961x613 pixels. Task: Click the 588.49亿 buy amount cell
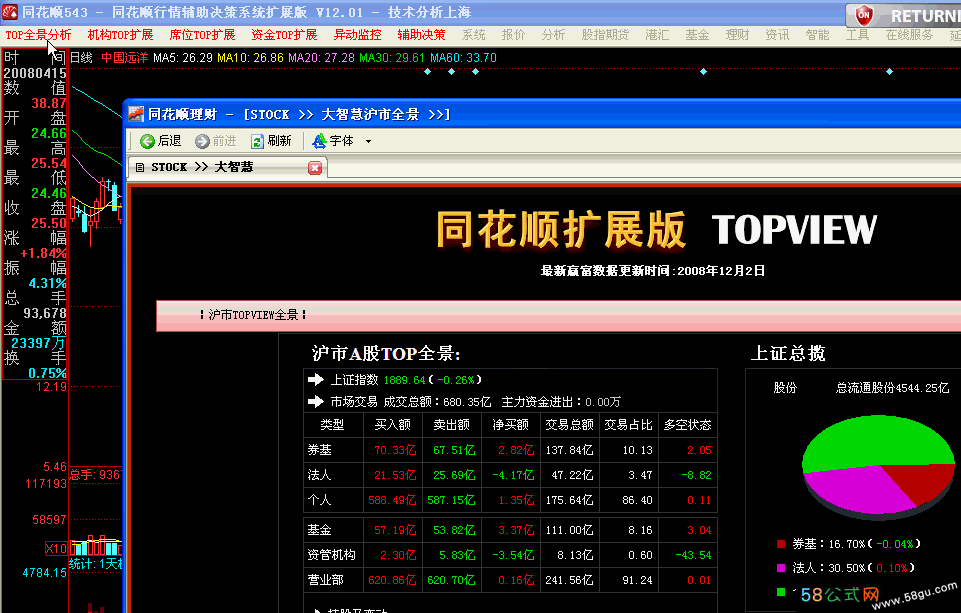coord(392,500)
